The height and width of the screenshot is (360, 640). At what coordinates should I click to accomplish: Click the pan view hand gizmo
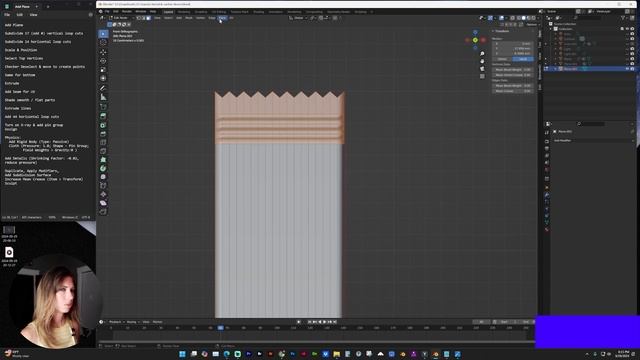pos(482,61)
